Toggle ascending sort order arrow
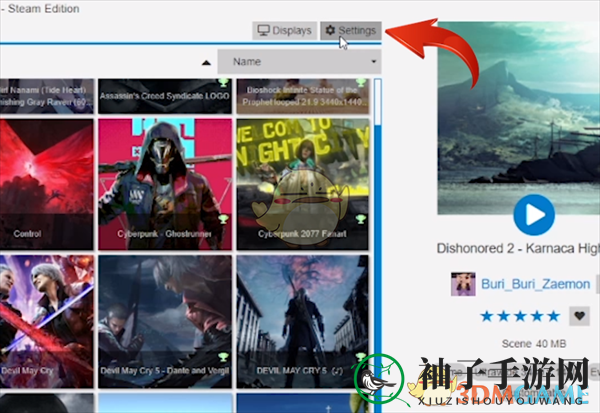 (206, 62)
